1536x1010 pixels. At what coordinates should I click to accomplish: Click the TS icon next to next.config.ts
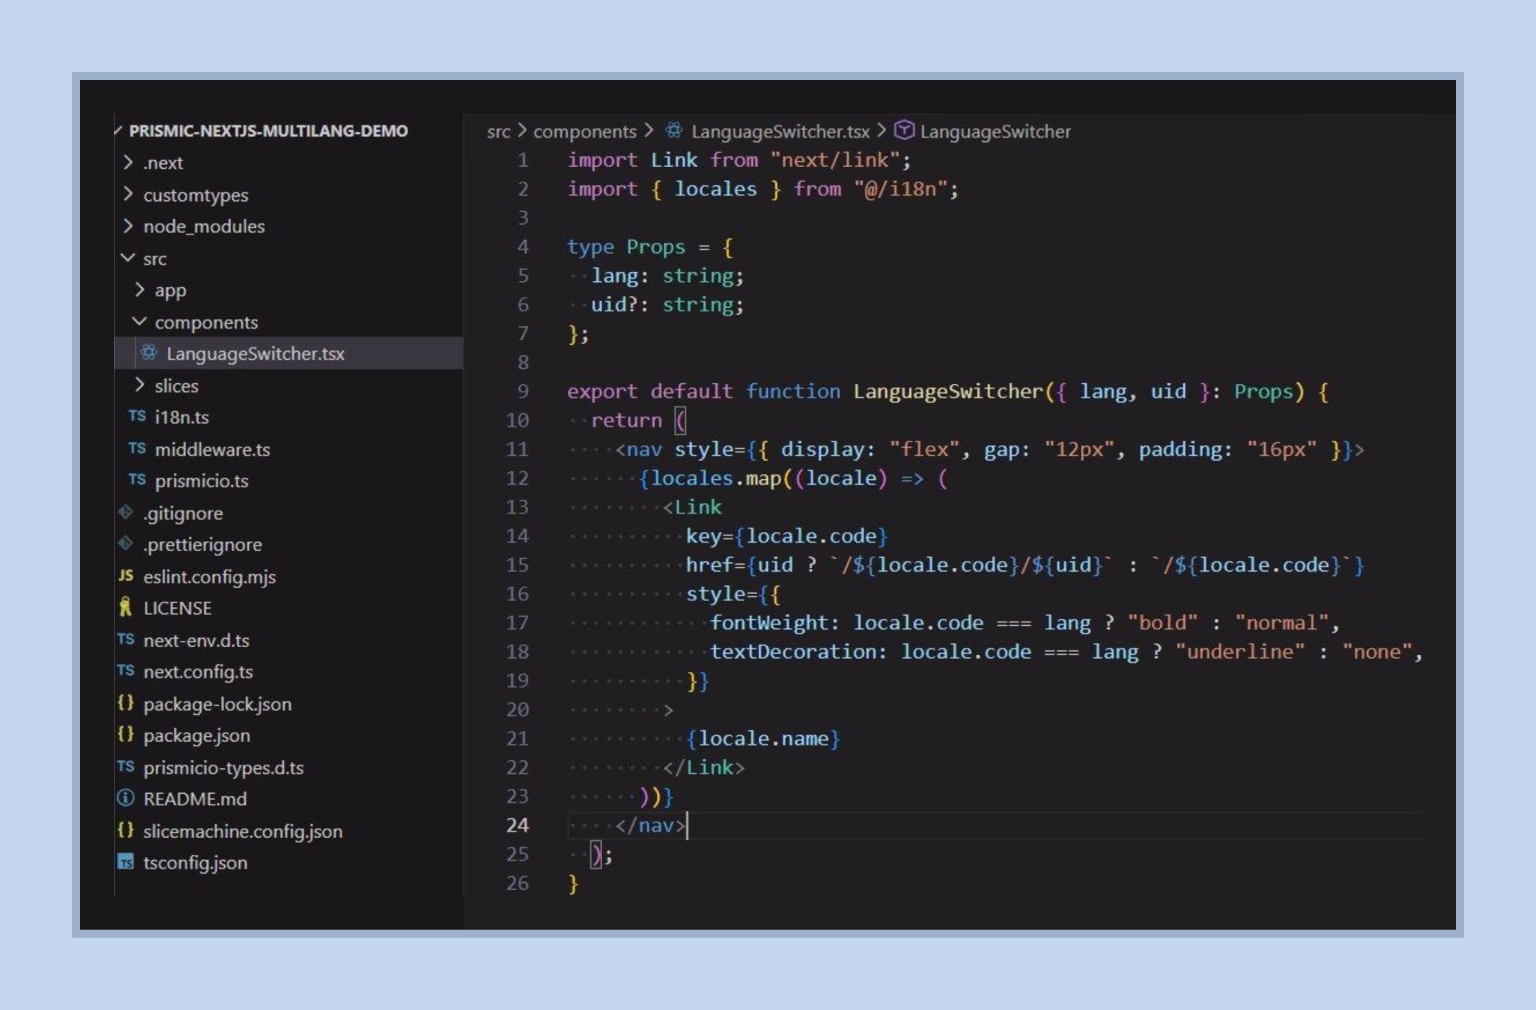click(126, 671)
